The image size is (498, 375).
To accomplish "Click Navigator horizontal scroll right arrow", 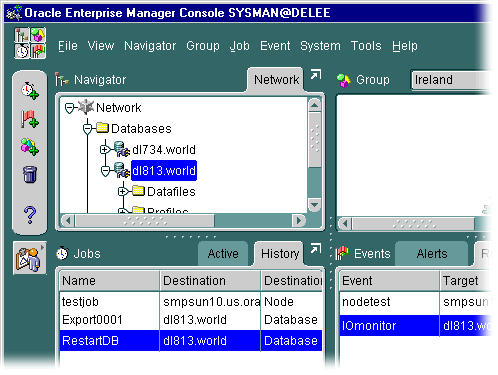I will pos(299,220).
